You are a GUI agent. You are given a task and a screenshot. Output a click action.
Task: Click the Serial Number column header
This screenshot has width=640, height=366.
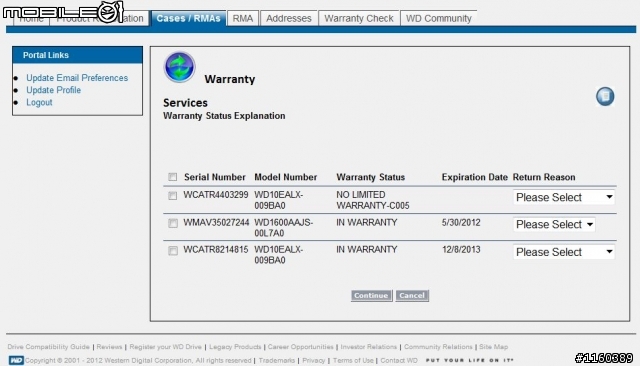(215, 177)
